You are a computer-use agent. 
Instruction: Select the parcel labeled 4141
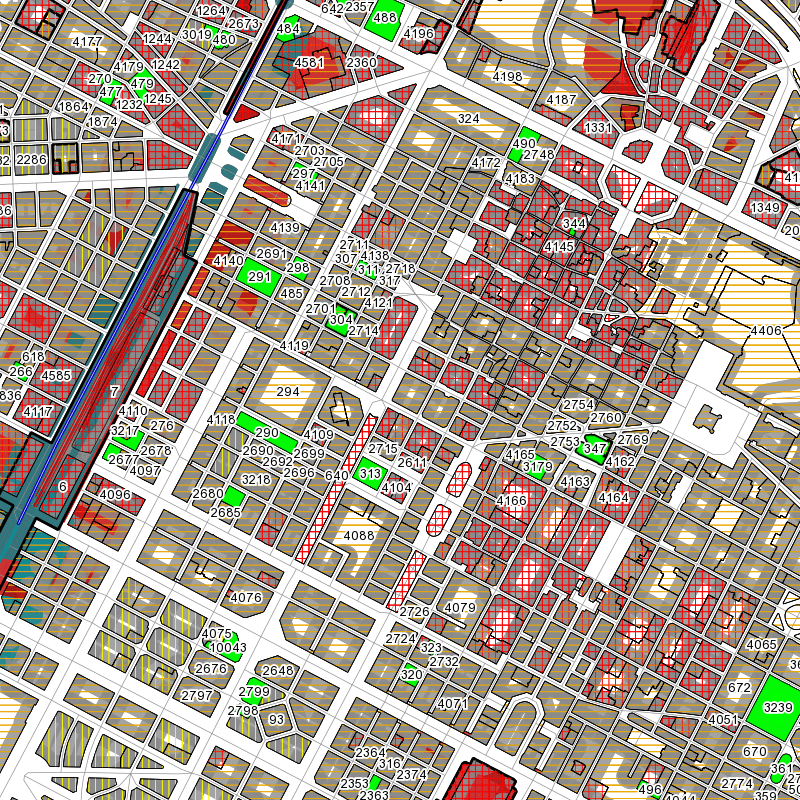pos(310,185)
